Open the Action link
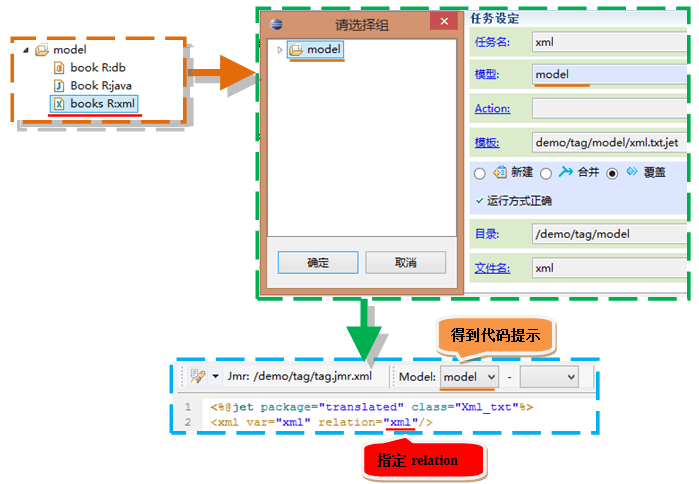Image resolution: width=699 pixels, height=484 pixels. [493, 108]
